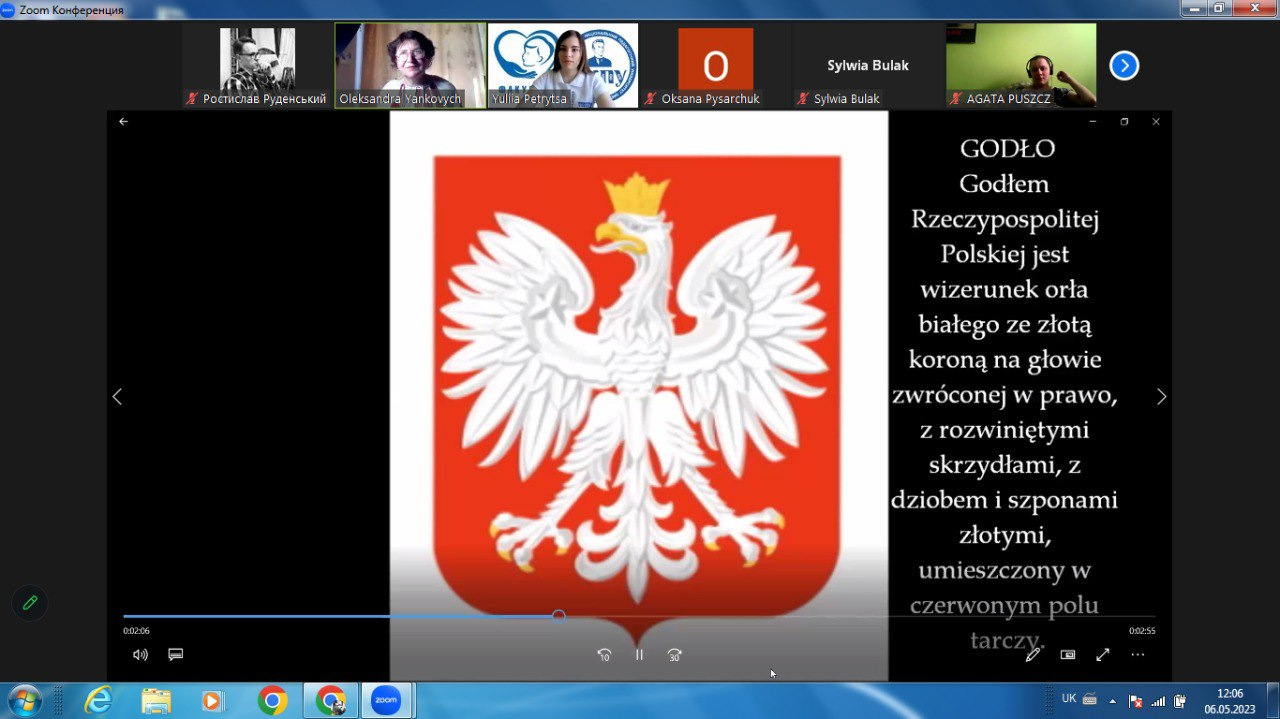Expand video to full screen
The height and width of the screenshot is (719, 1280).
coord(1103,655)
